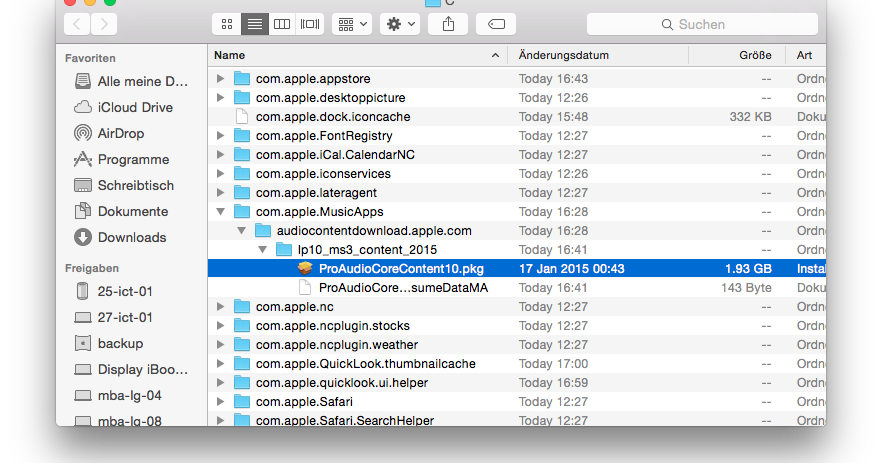Screen dimensions: 882x463
Task: Sort by Änderungsdatum column header
Action: pos(598,55)
